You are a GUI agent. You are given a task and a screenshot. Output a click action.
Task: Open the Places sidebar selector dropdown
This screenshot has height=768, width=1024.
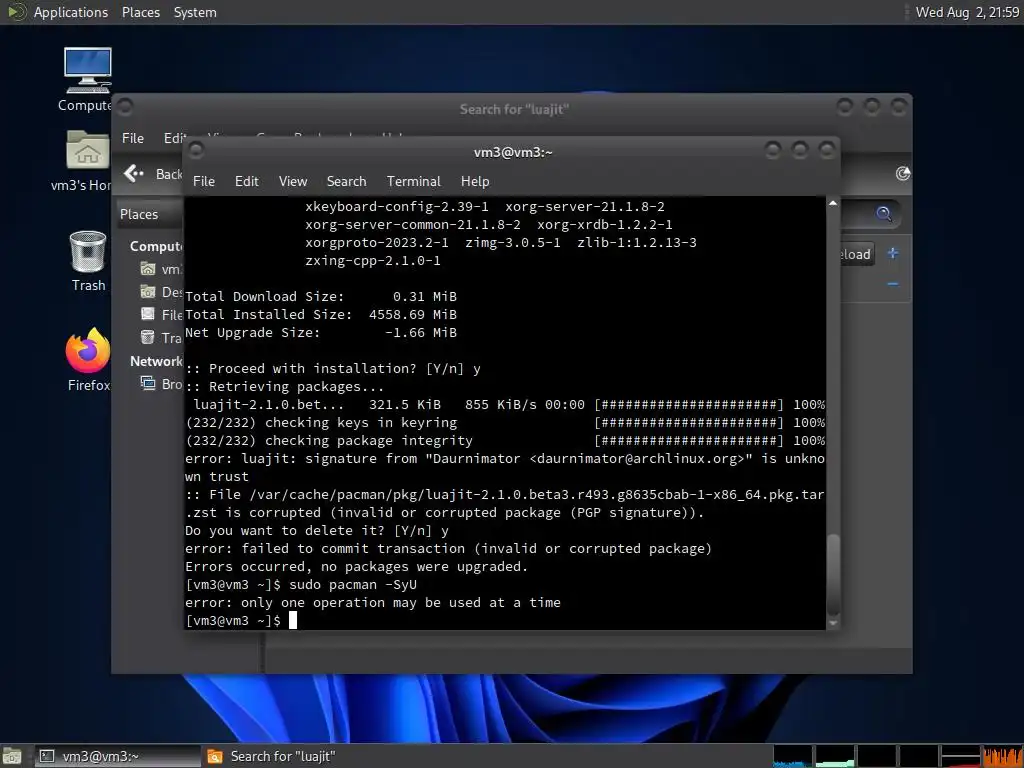pyautogui.click(x=149, y=214)
